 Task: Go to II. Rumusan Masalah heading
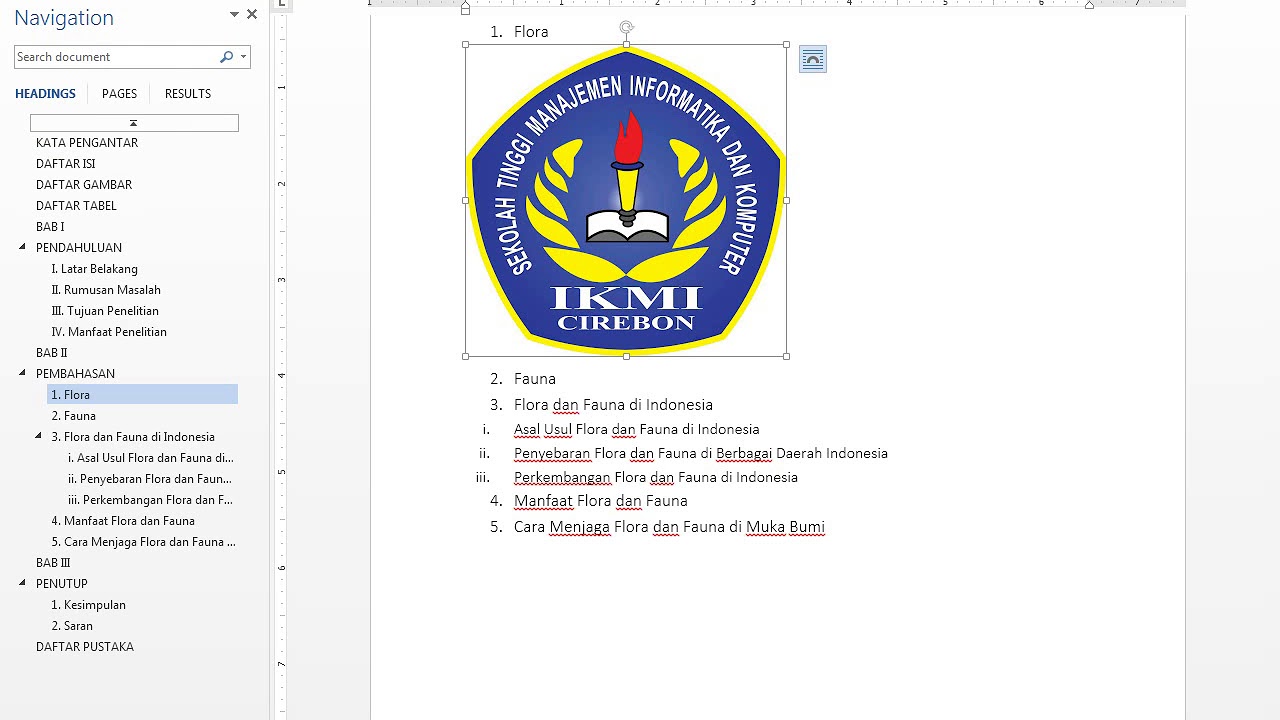[x=106, y=290]
